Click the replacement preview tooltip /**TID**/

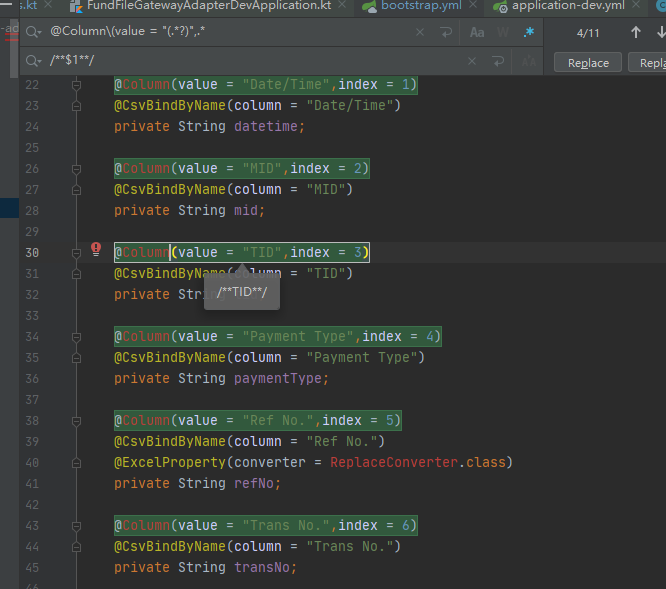(242, 292)
